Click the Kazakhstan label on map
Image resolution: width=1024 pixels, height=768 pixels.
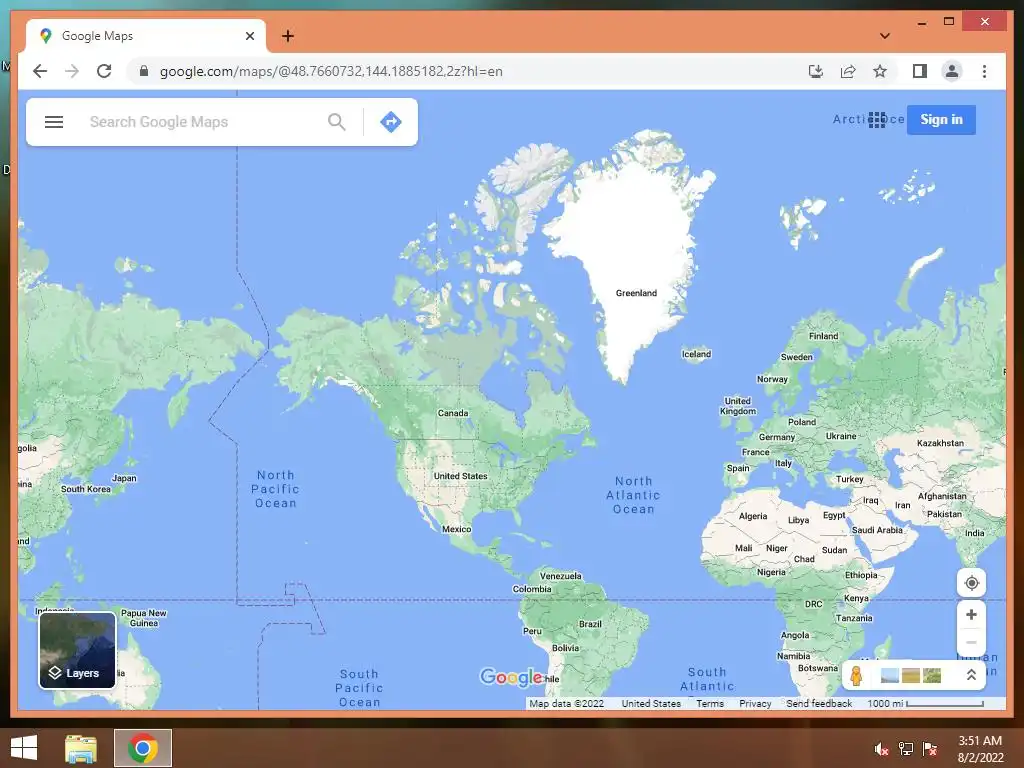(940, 443)
